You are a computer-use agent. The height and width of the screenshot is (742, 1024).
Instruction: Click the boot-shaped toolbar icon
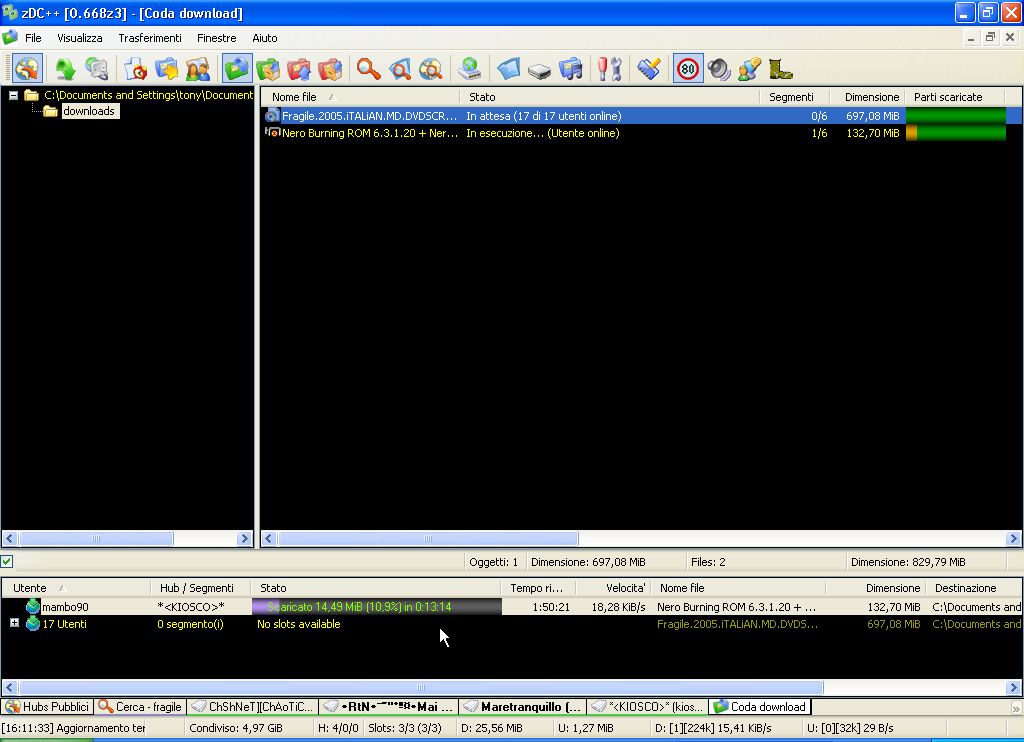(x=780, y=69)
